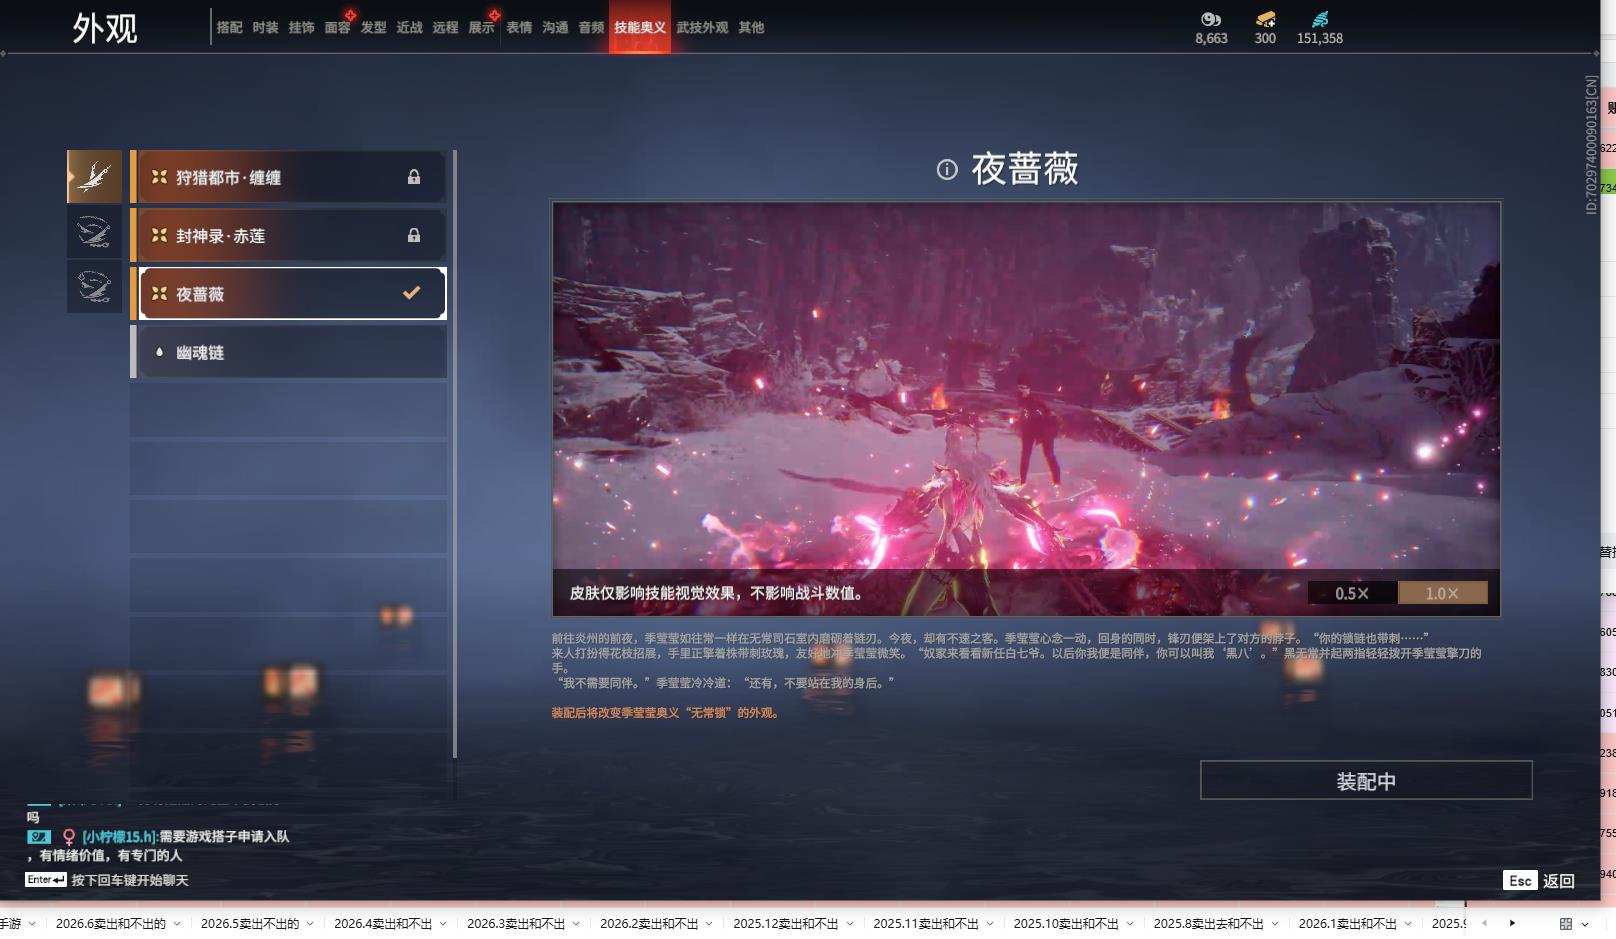Click the 外观 page title
Screen dimensions: 1616x939
105,28
